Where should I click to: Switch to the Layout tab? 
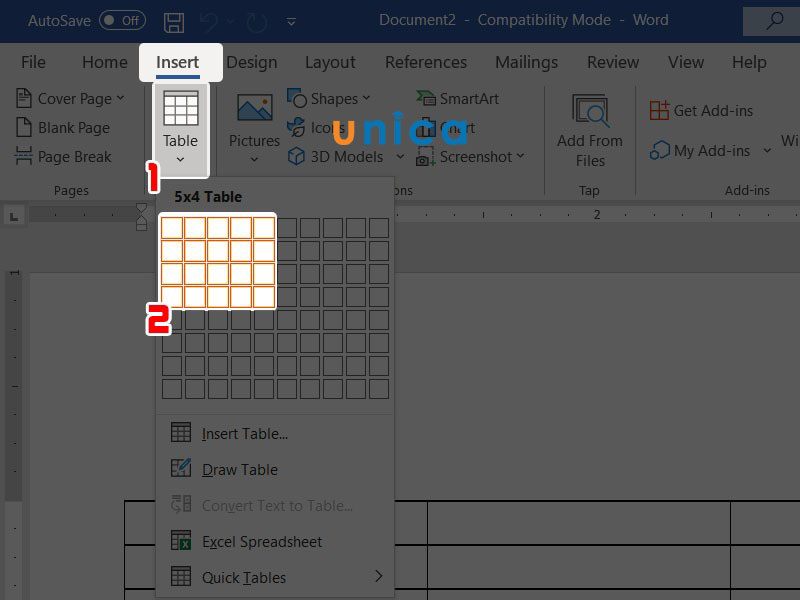tap(330, 62)
